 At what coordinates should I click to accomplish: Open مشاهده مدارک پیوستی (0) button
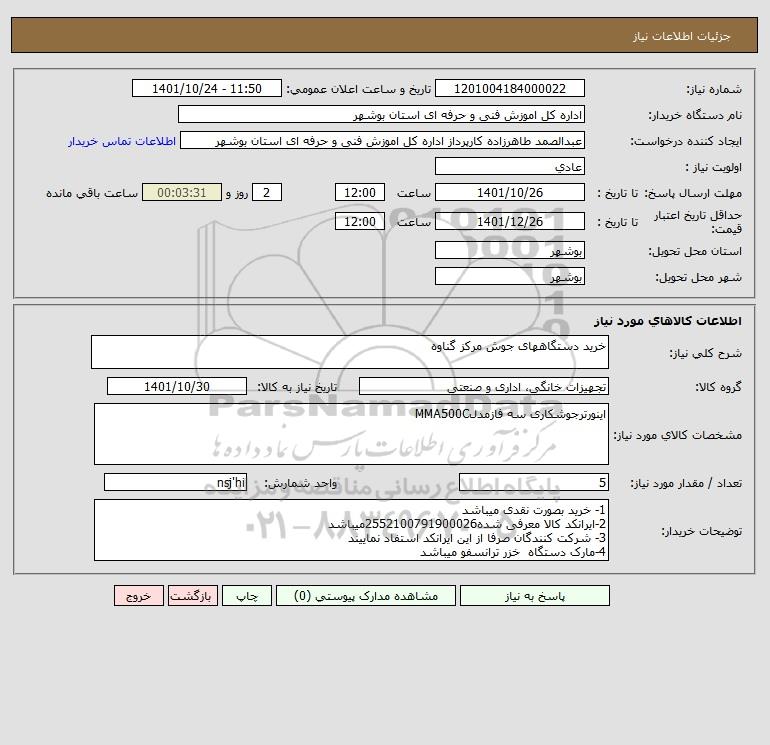coord(366,596)
